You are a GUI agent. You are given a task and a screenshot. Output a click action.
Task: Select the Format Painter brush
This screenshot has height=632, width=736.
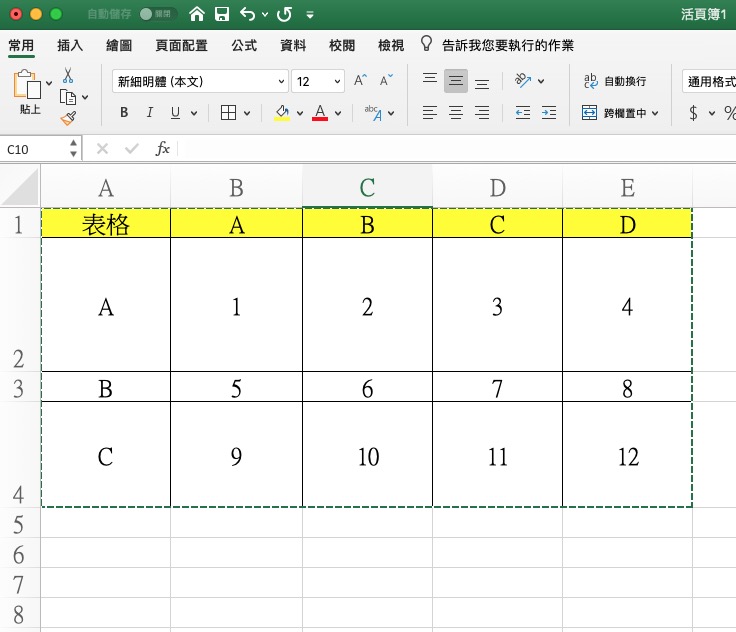coord(69,118)
